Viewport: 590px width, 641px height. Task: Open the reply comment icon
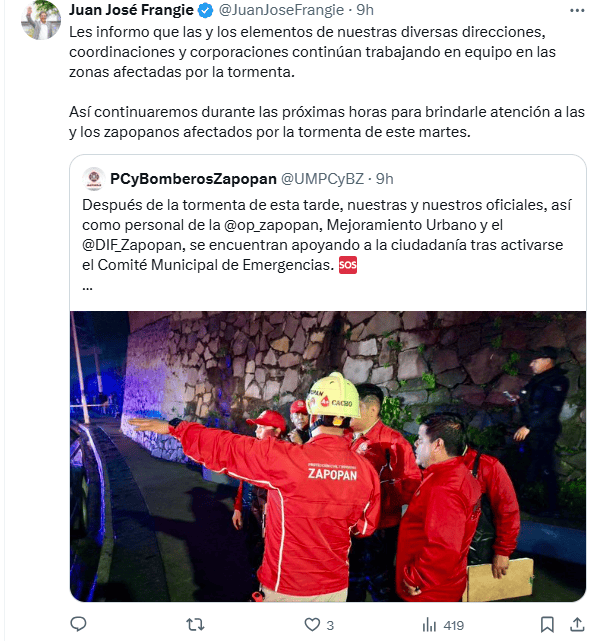point(78,624)
